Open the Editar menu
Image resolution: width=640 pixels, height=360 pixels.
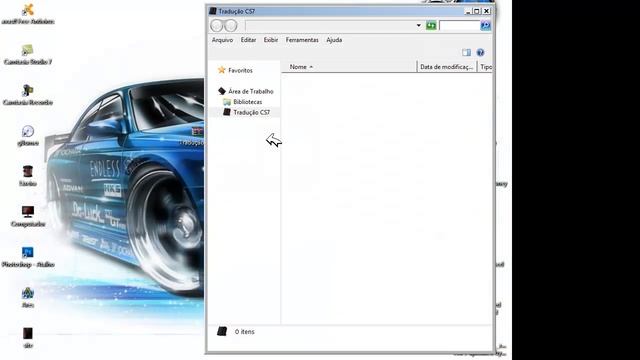(248, 40)
